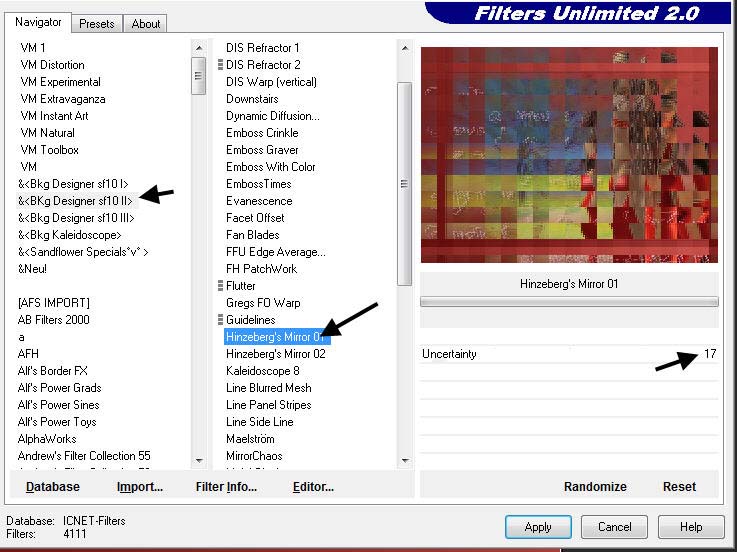Click the category list scroll-up arrow
Viewport: 737px width, 552px height.
(x=199, y=47)
